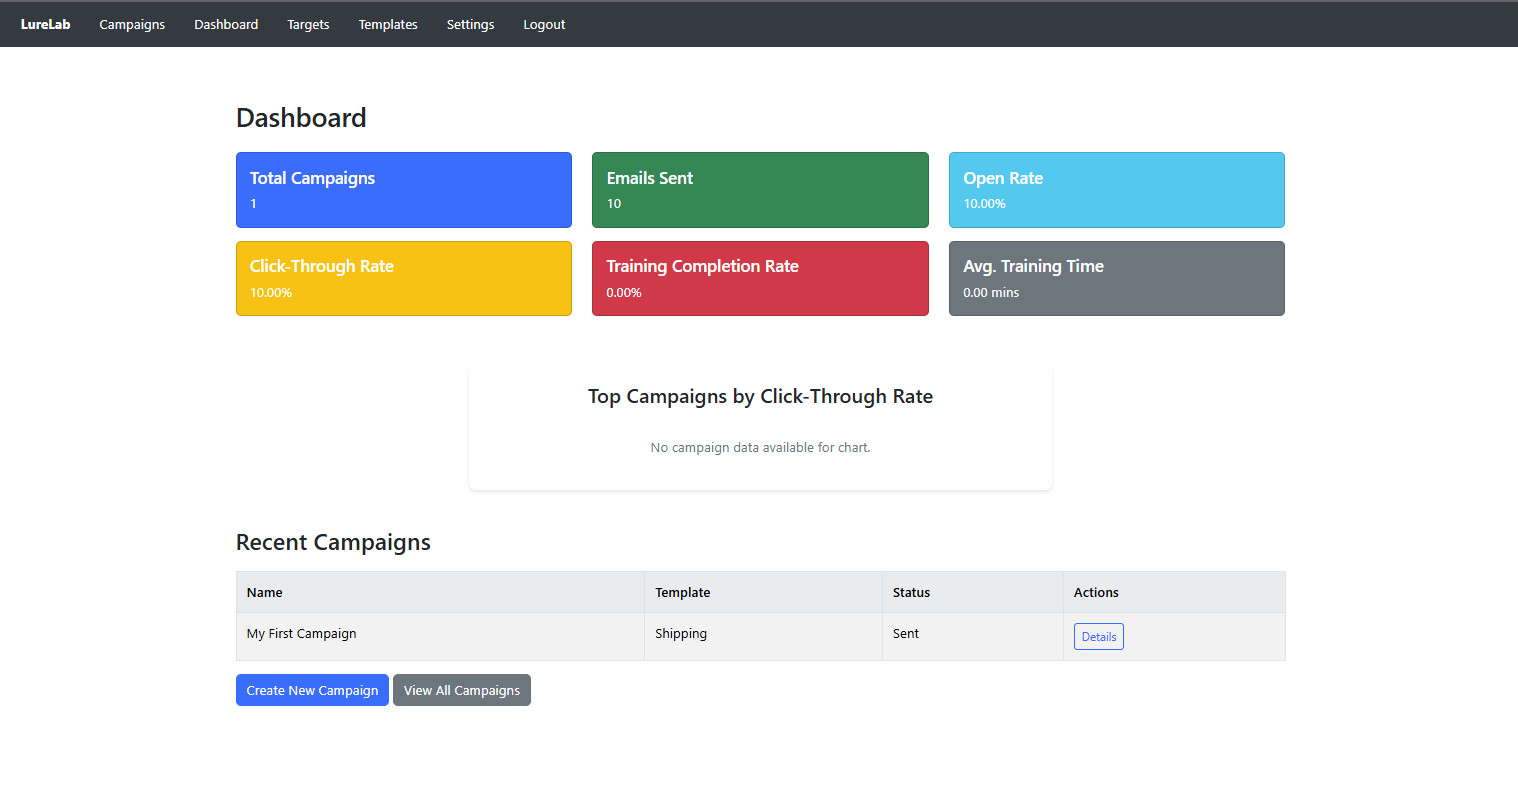Click the 'Shipping' template cell
Screen dimensions: 1518x791
pyautogui.click(x=763, y=636)
